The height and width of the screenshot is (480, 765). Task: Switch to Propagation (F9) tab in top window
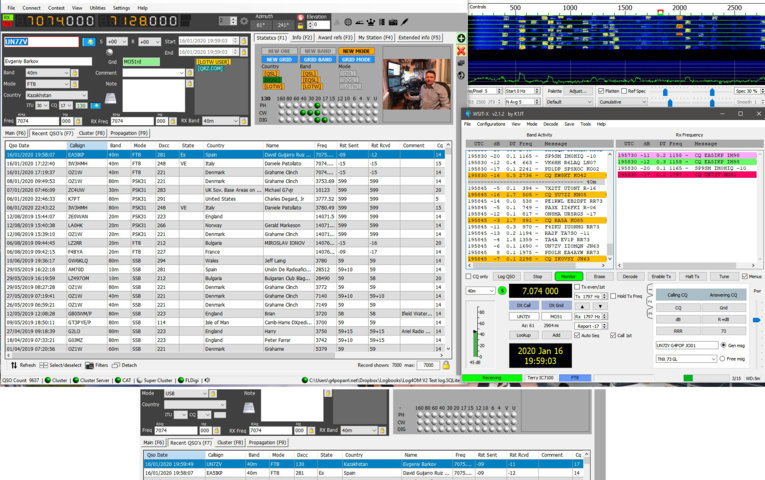[129, 133]
